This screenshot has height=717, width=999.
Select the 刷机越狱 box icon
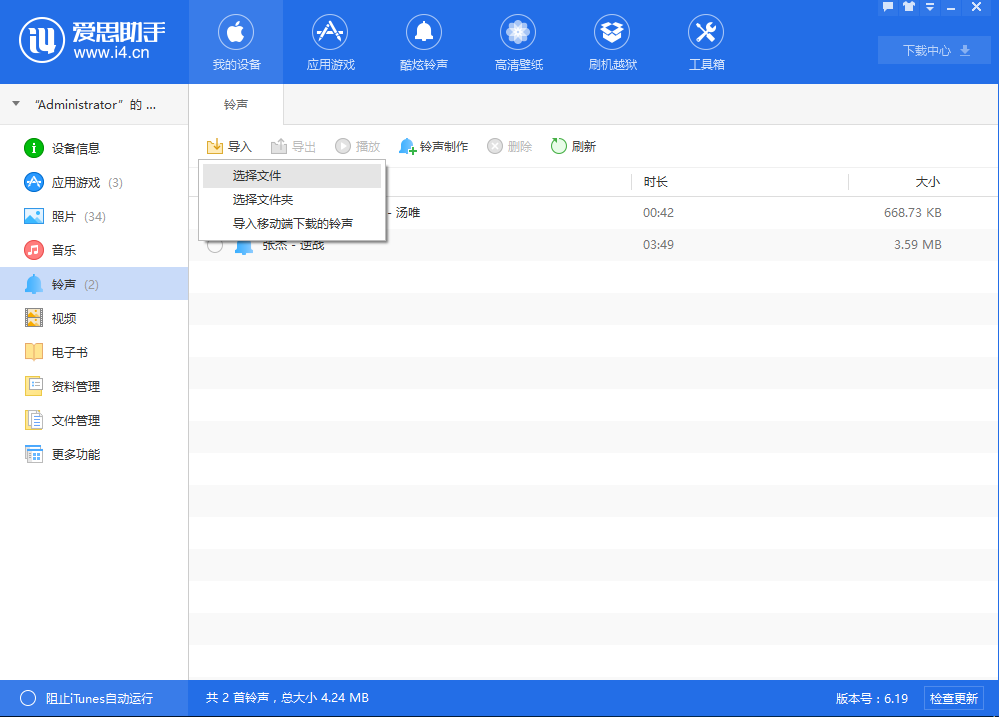click(x=612, y=33)
